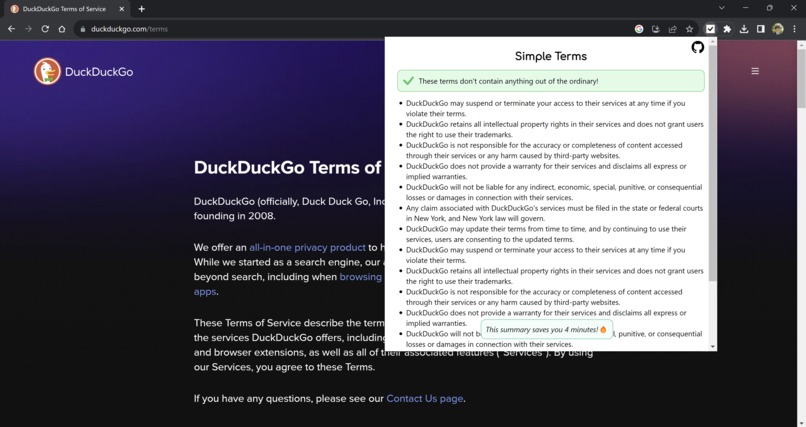Bookmark this page with the star icon
This screenshot has width=806, height=427.
[689, 29]
